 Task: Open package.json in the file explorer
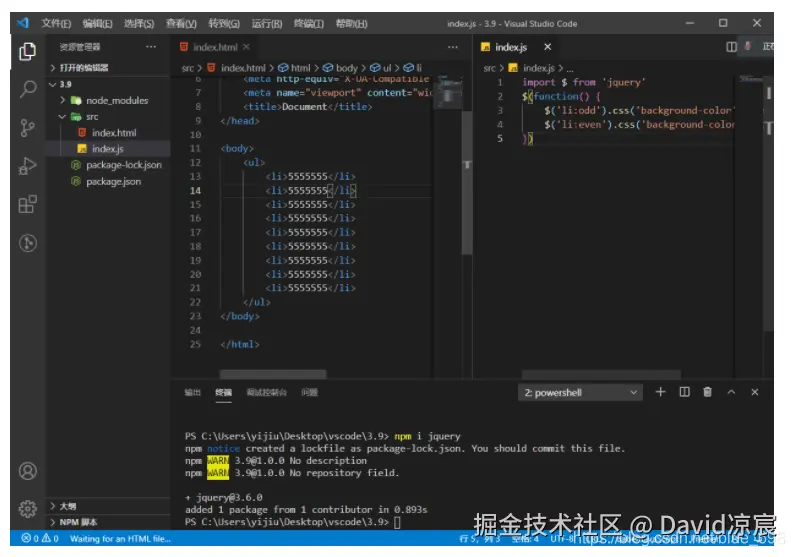click(113, 181)
